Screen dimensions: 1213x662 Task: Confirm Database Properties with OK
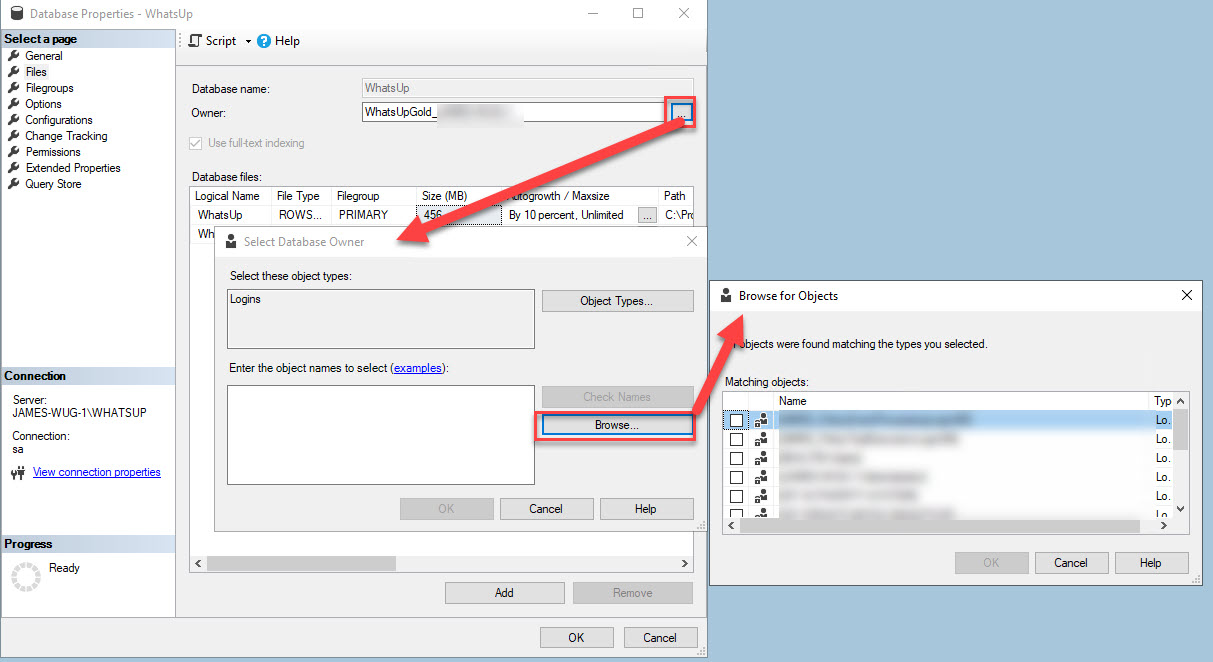[x=576, y=638]
